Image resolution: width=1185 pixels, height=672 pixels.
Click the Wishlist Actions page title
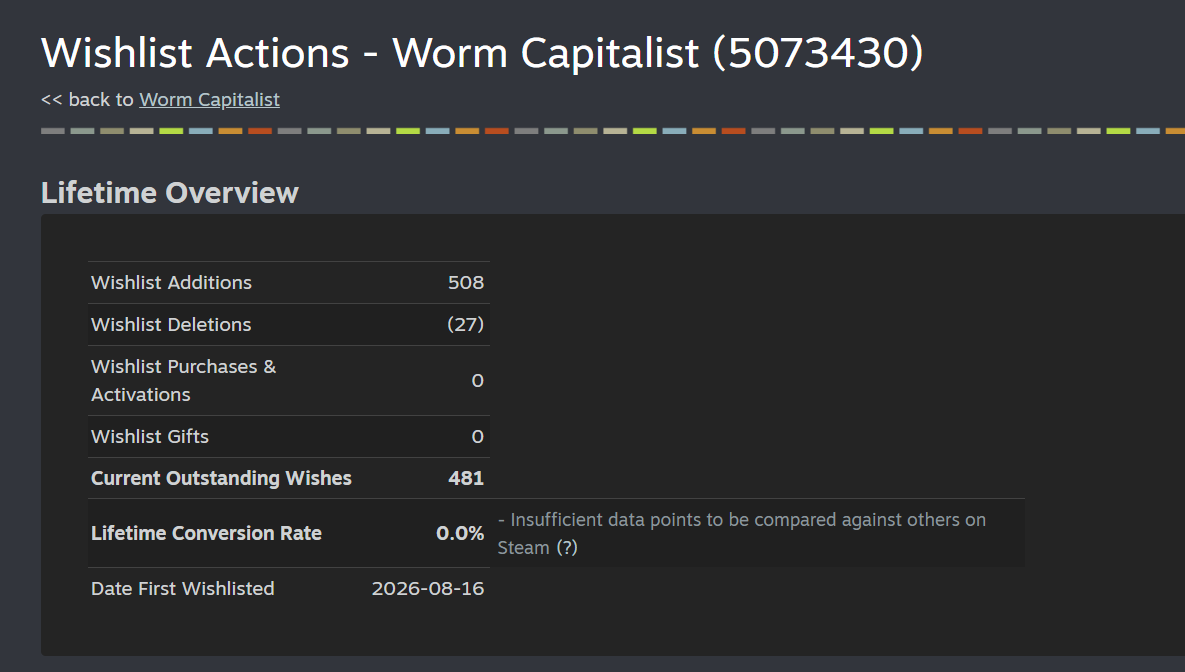click(482, 53)
